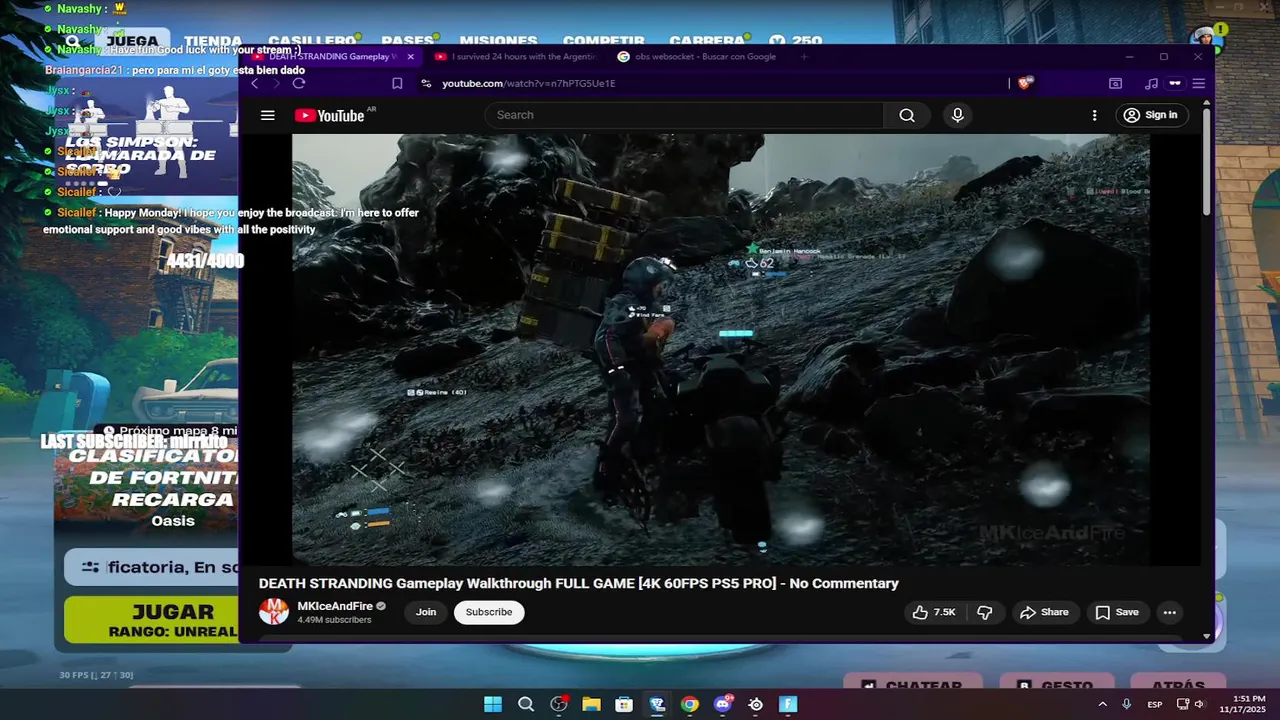This screenshot has width=1280, height=720.
Task: Open the YouTube guide hamburger menu
Action: [x=267, y=115]
